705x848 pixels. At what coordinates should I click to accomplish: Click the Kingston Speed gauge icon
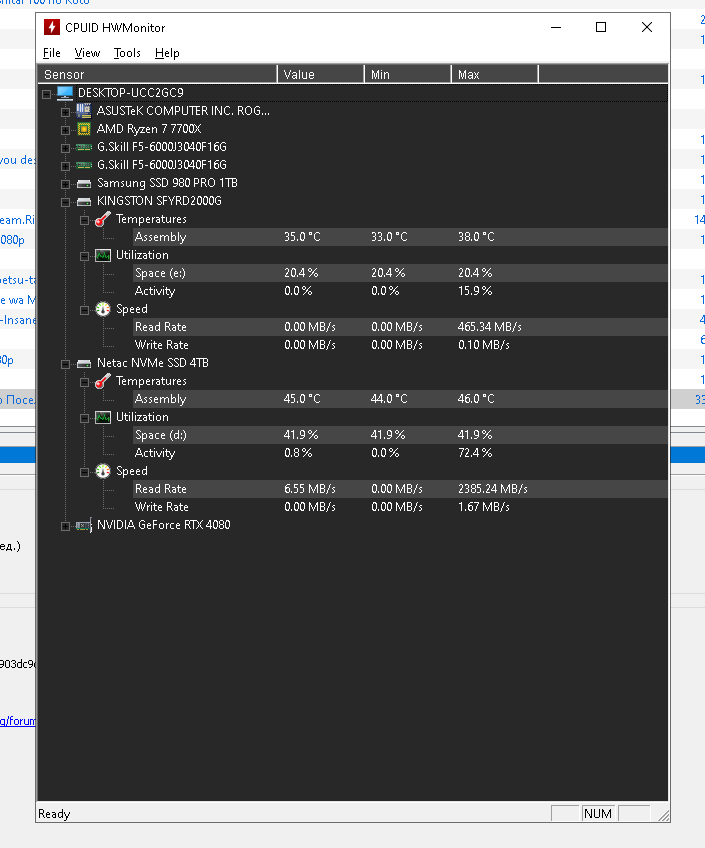(x=103, y=309)
